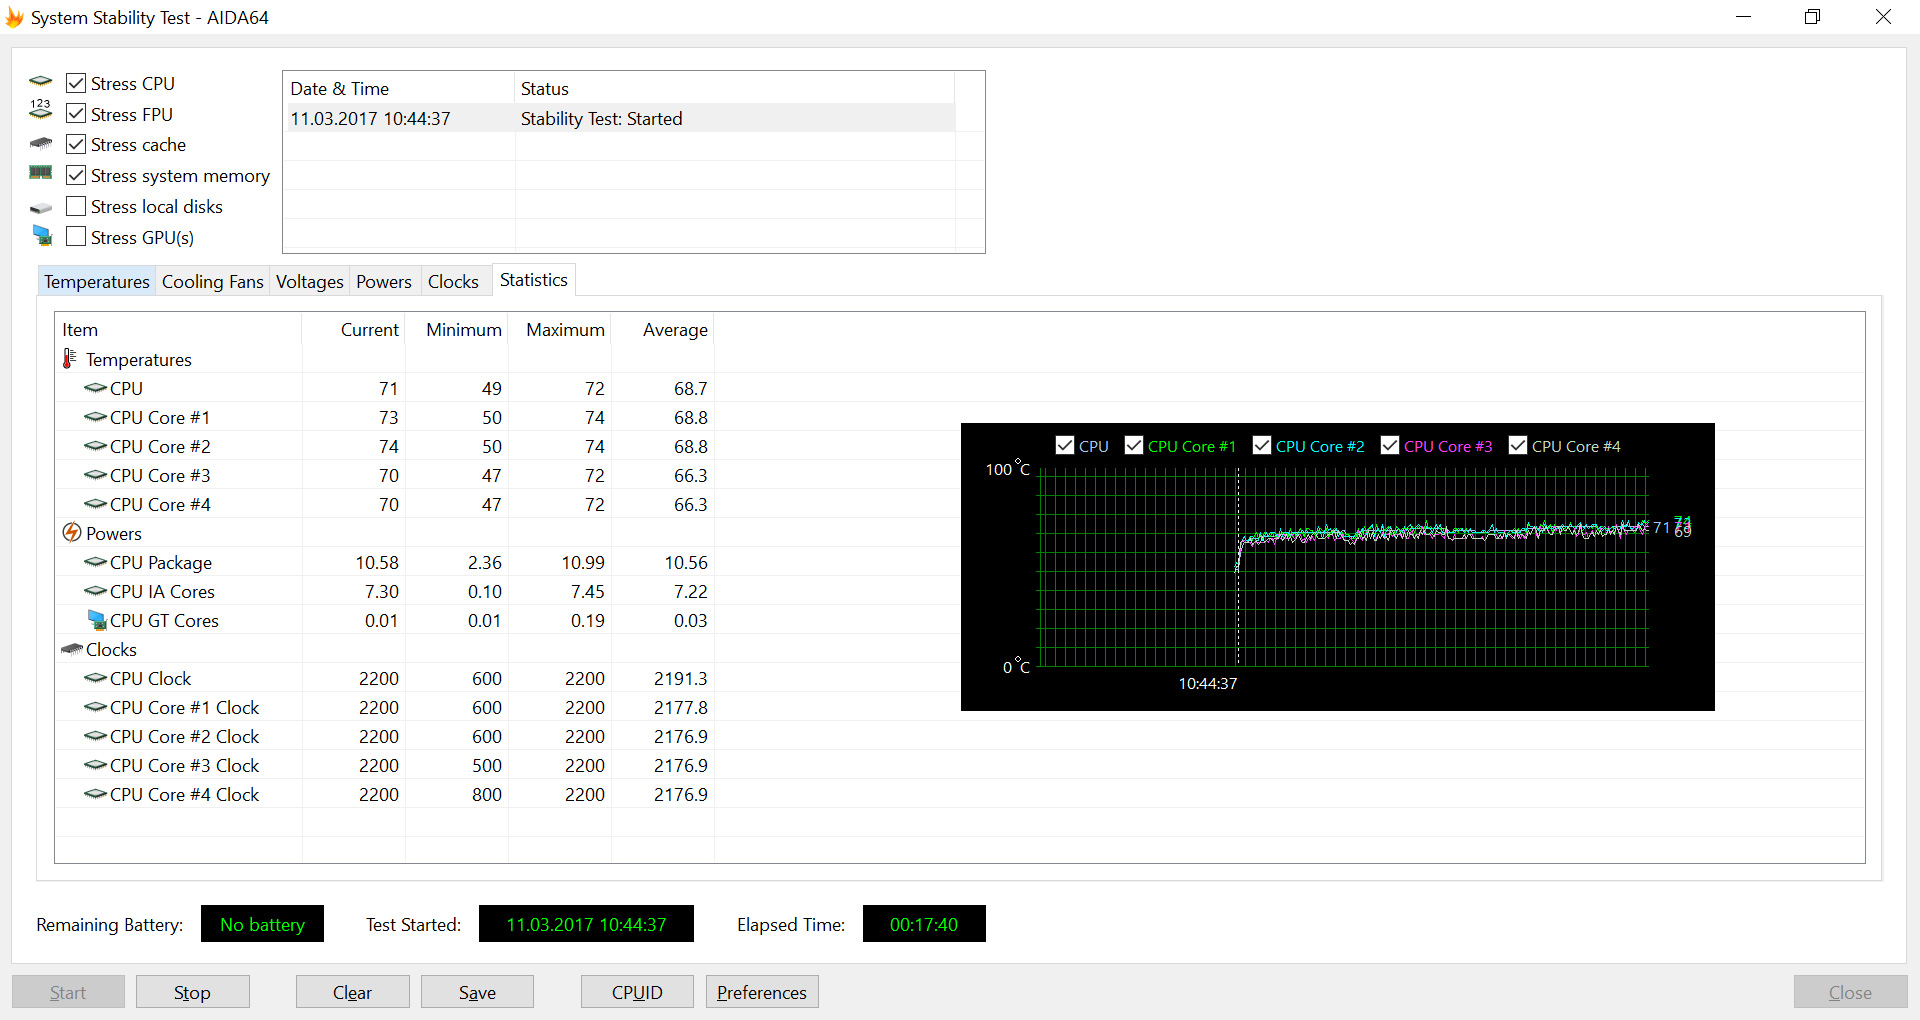Uncheck the Stress cache checkbox

point(76,144)
